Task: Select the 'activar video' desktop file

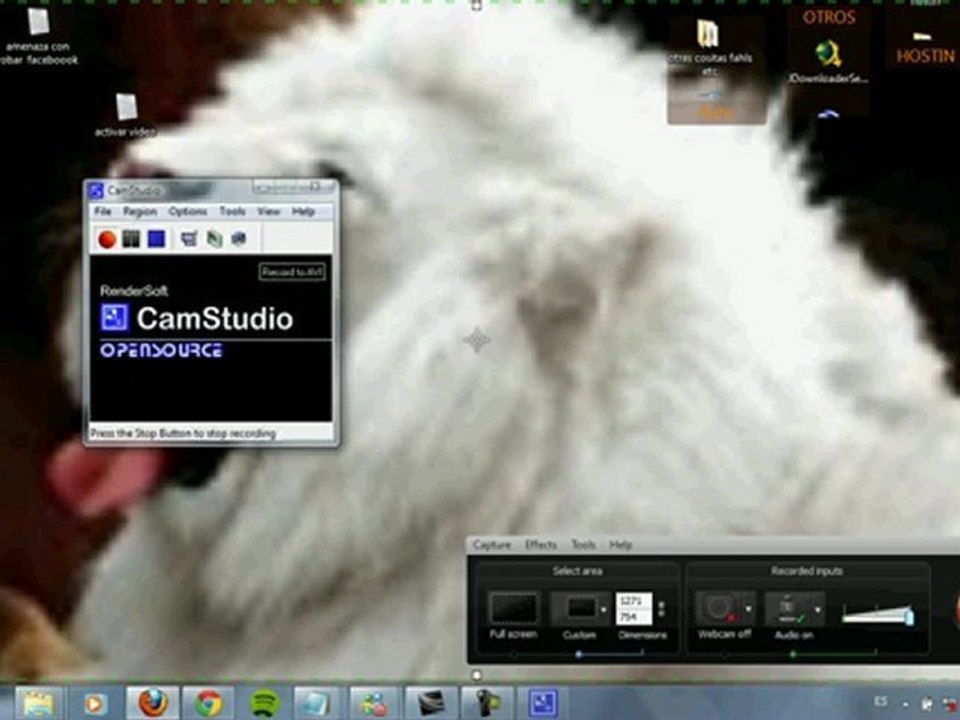Action: [126, 115]
